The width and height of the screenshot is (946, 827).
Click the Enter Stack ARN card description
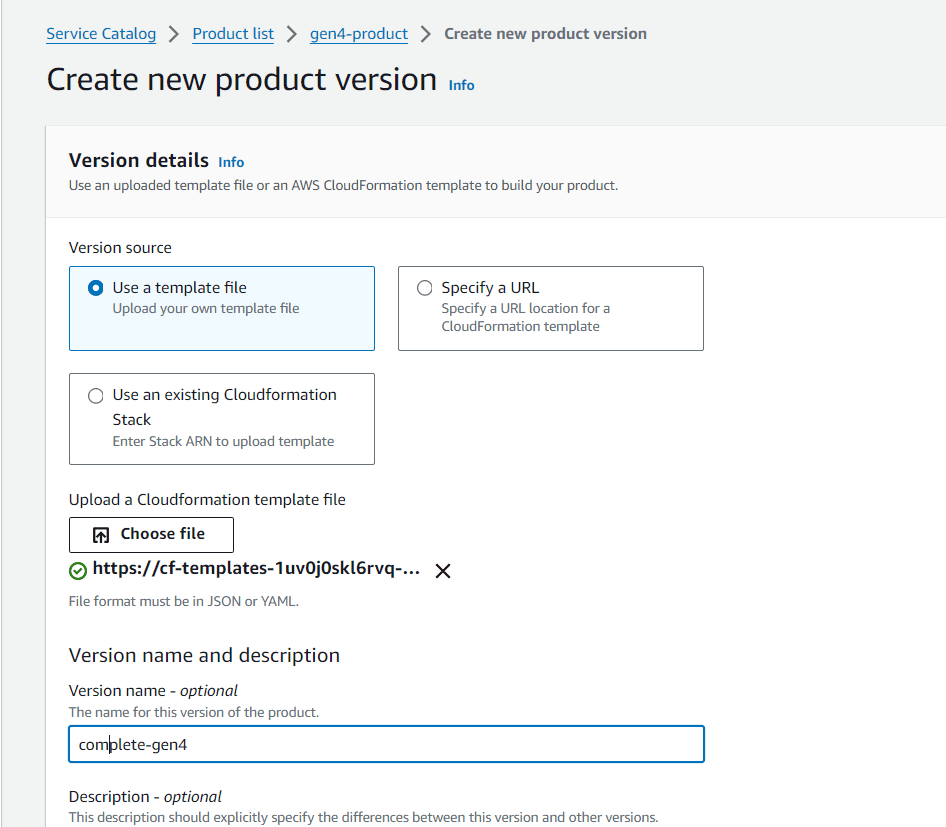[x=223, y=442]
